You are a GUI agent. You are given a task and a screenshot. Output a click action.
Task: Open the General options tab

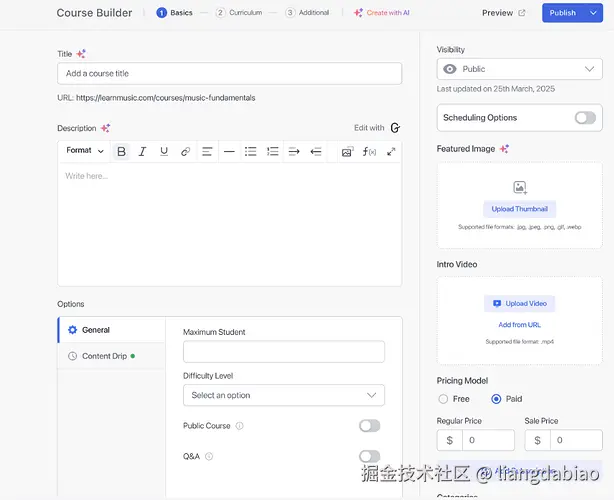111,330
